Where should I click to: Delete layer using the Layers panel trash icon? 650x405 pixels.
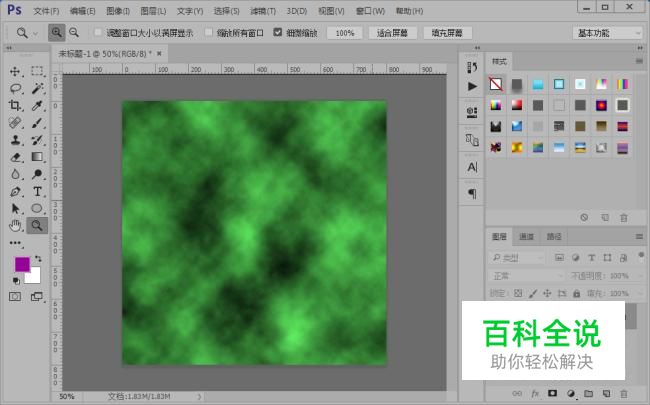(623, 393)
